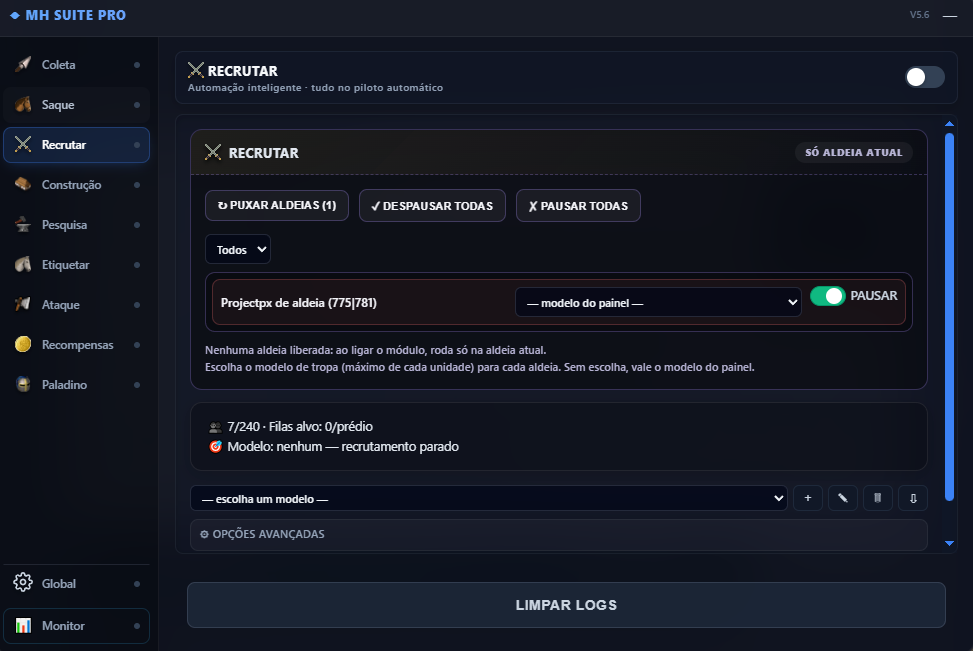Switch to Etiquetar module

click(76, 265)
